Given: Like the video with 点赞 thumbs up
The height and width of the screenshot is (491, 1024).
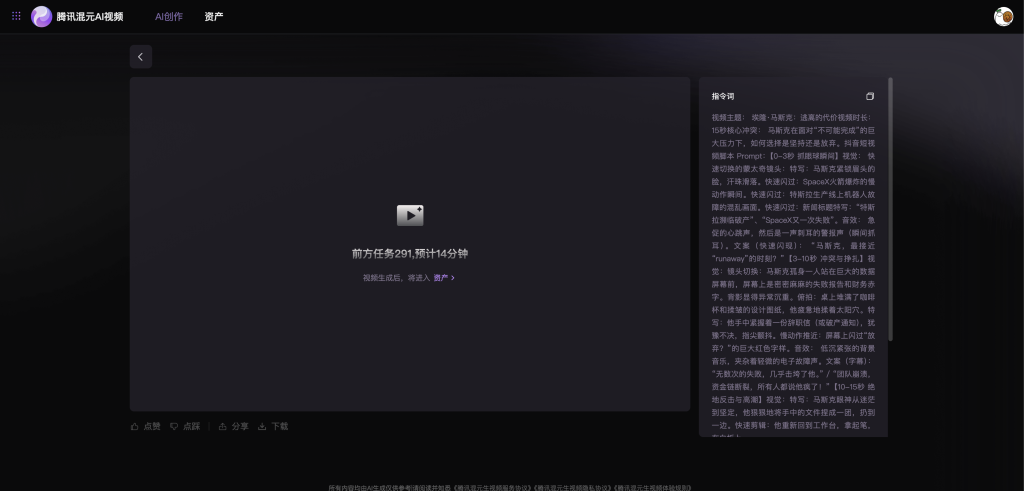Looking at the screenshot, I should tap(146, 426).
